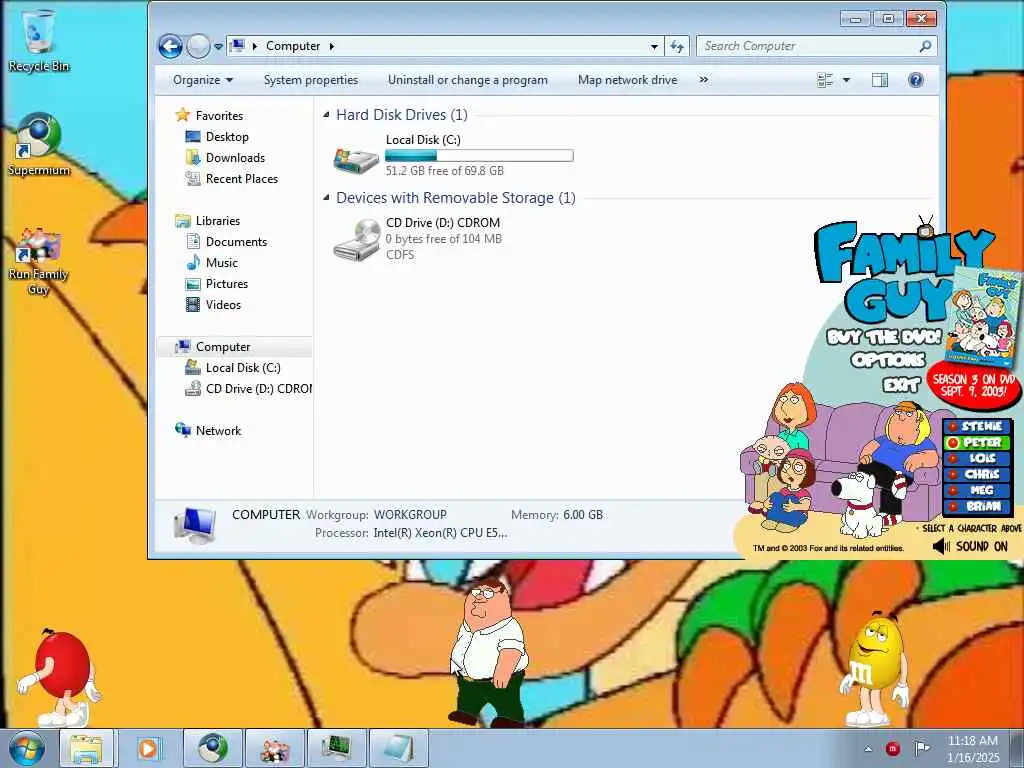The height and width of the screenshot is (768, 1024).
Task: Select Favorites in navigation pane
Action: [x=219, y=116]
